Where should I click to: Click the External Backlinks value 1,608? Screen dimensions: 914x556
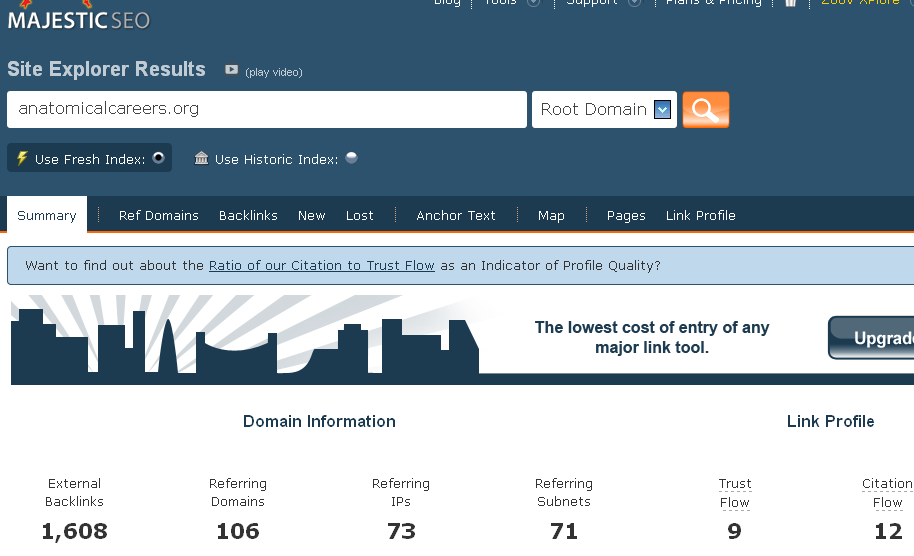[x=74, y=531]
